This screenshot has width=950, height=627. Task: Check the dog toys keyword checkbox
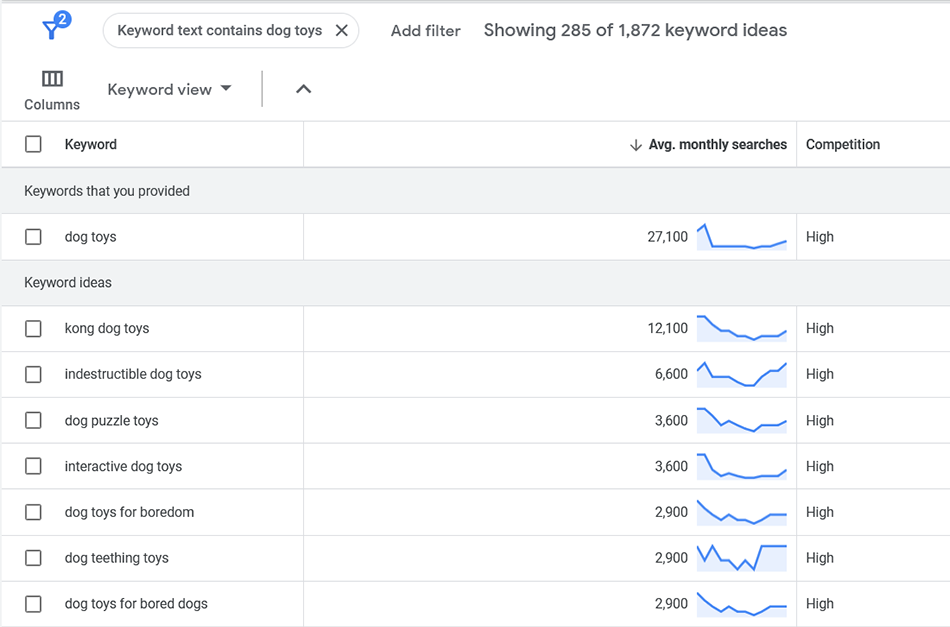click(33, 236)
